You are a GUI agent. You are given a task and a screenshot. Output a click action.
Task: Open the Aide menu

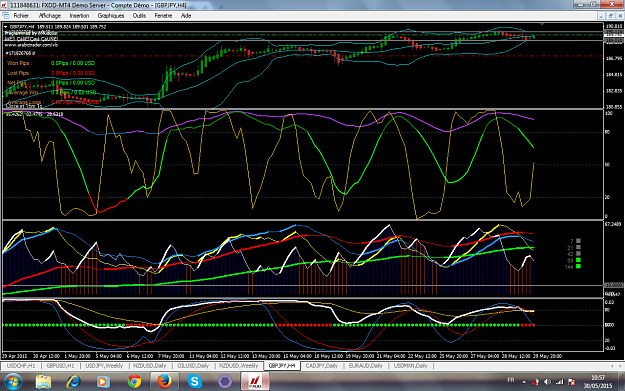click(x=186, y=16)
